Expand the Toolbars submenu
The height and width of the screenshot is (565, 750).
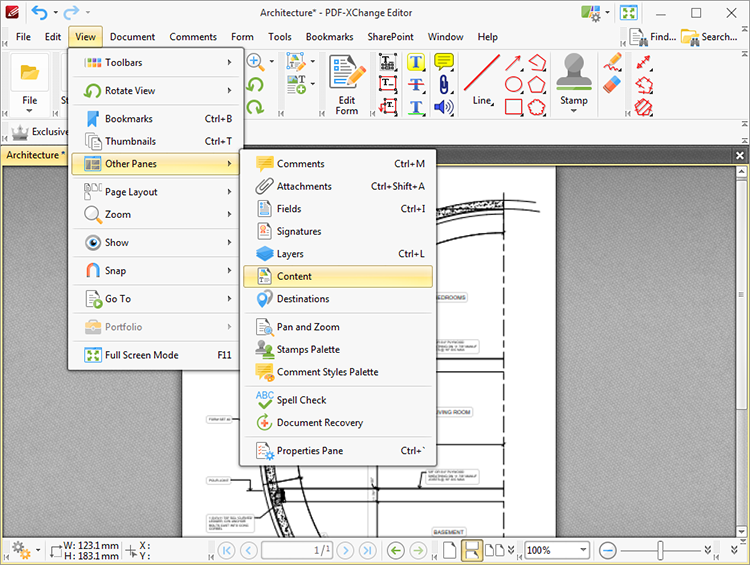point(155,62)
